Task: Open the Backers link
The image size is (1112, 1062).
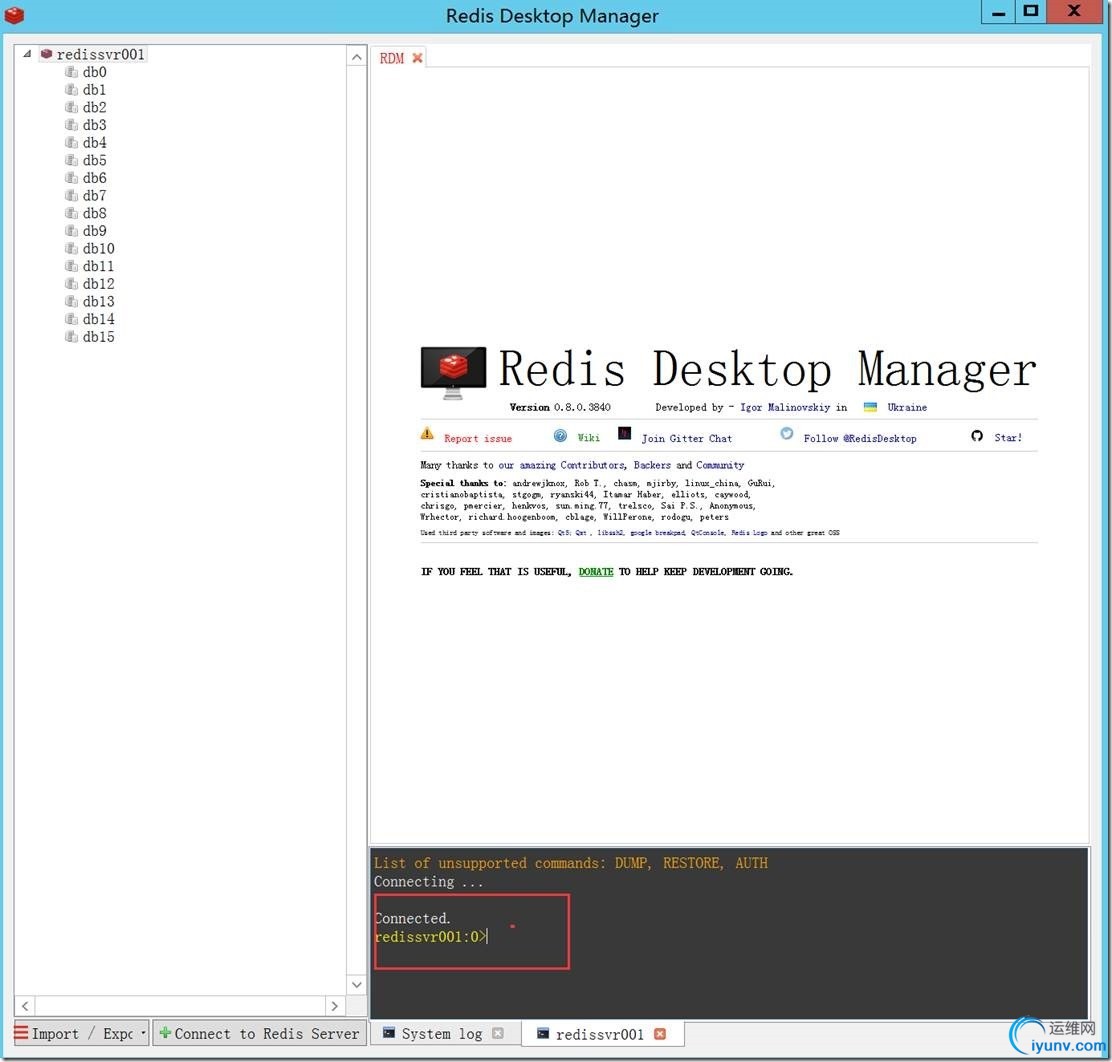Action: pyautogui.click(x=652, y=465)
